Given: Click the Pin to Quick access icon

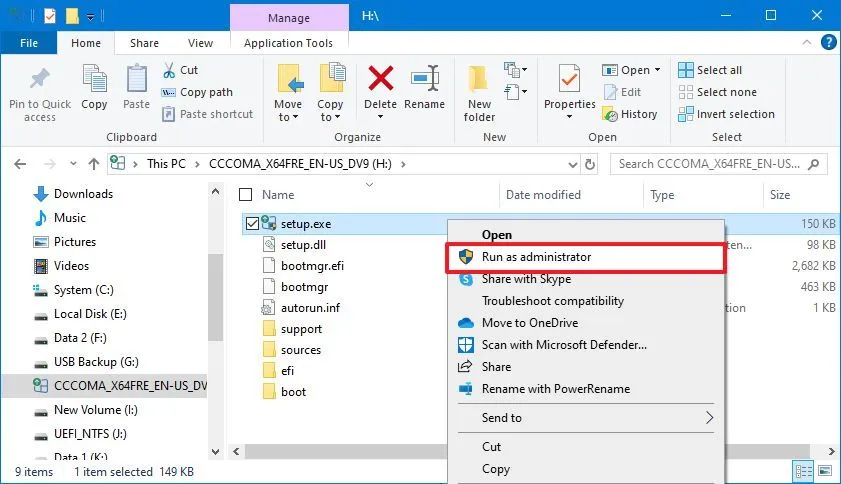Looking at the screenshot, I should [40, 79].
